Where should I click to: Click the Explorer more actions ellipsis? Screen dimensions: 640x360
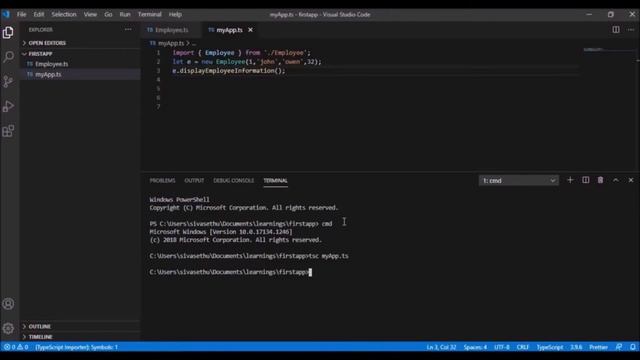tap(128, 30)
